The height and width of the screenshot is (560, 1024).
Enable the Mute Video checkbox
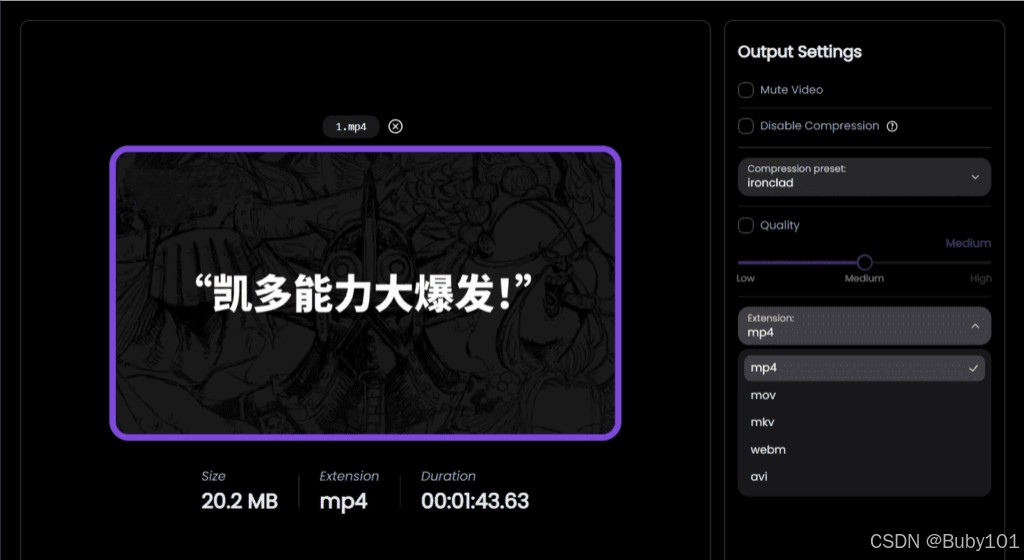746,90
